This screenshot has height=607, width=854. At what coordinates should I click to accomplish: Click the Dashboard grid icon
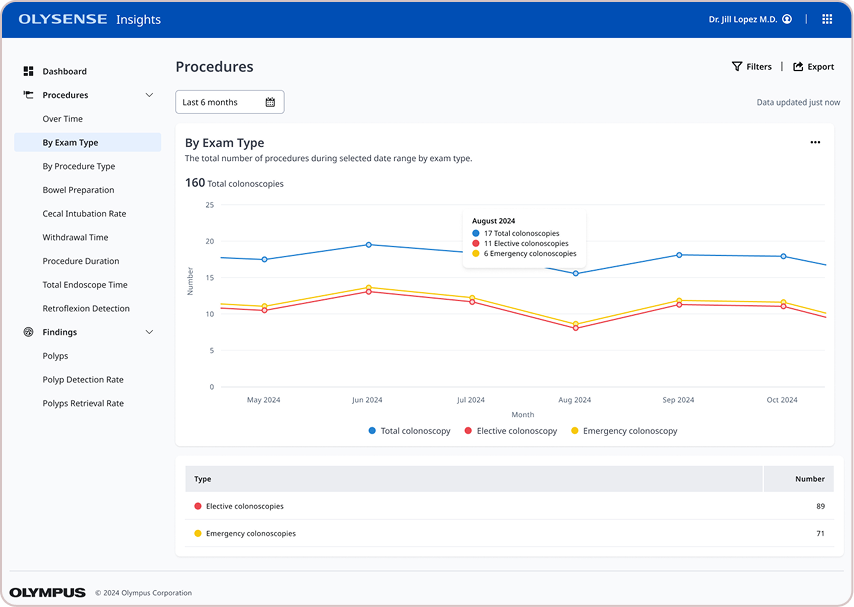pyautogui.click(x=28, y=71)
